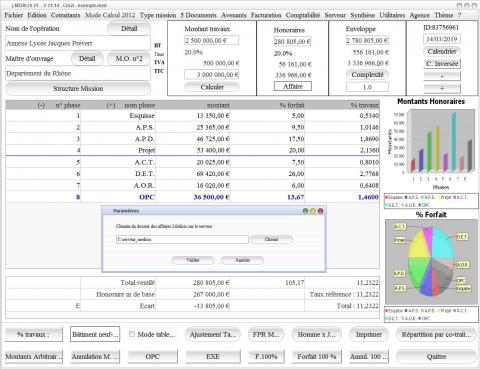The image size is (480, 369).
Task: Click the complexity value 1.0 field
Action: pos(367,87)
